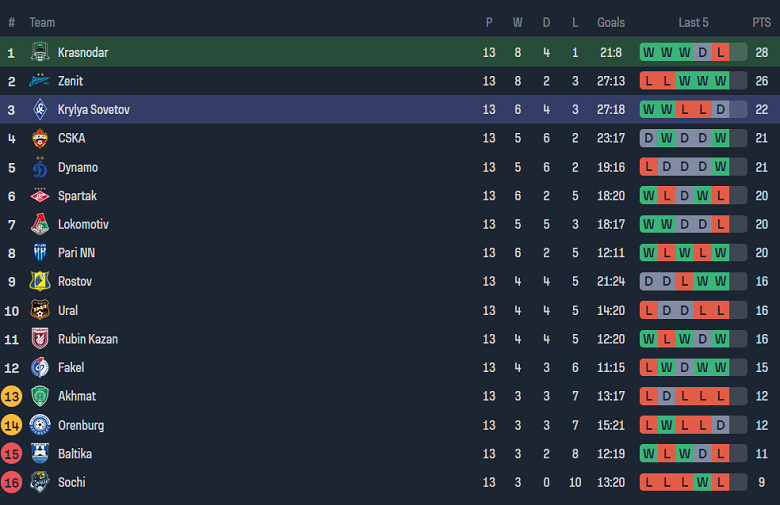This screenshot has width=780, height=505.
Task: Open the Pari NN team link
Action: 77,253
